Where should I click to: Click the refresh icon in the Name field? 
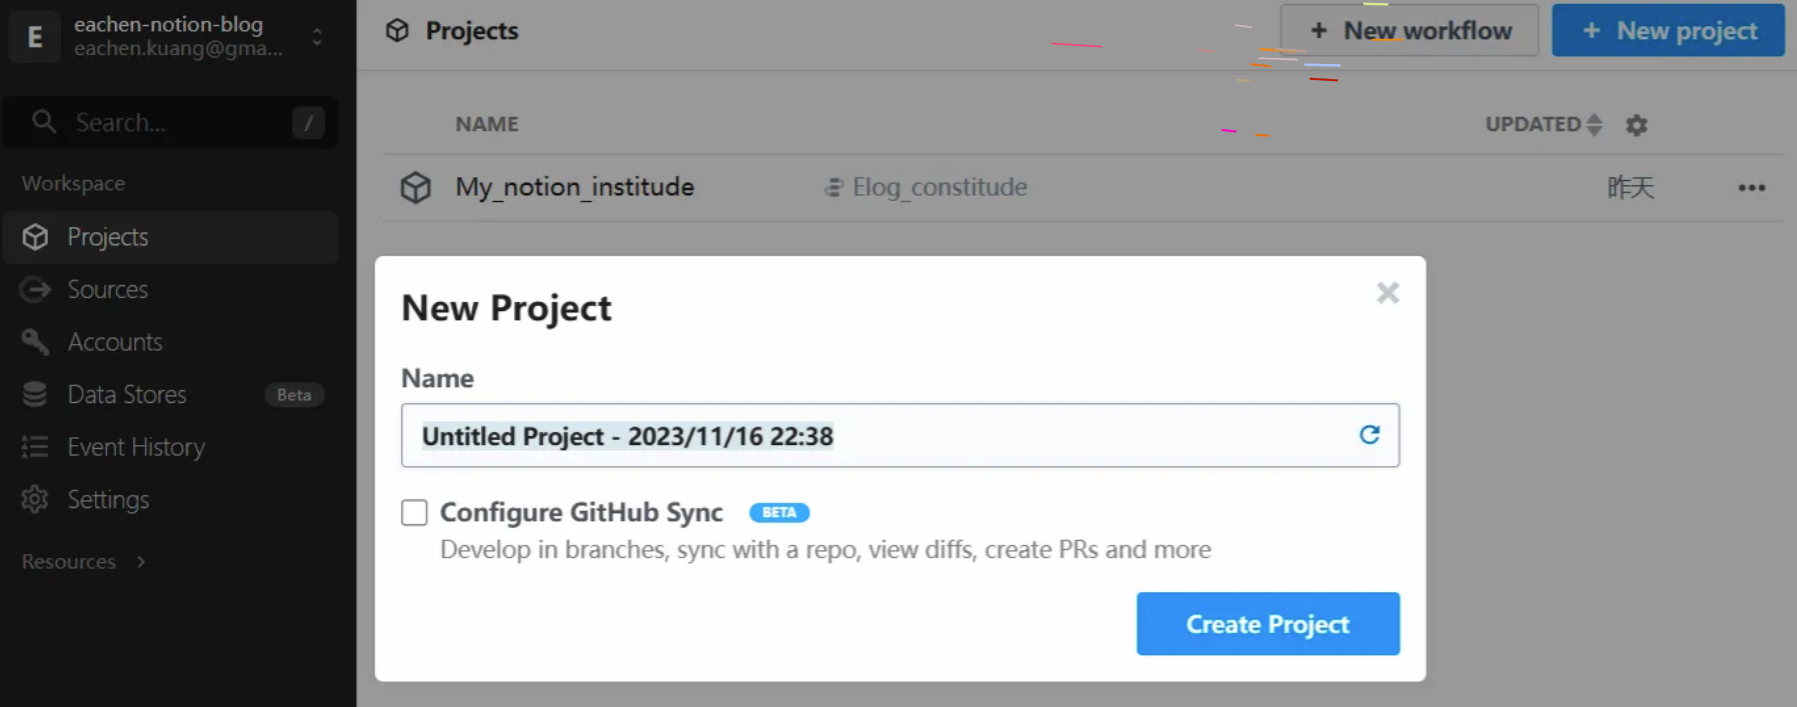(x=1369, y=435)
